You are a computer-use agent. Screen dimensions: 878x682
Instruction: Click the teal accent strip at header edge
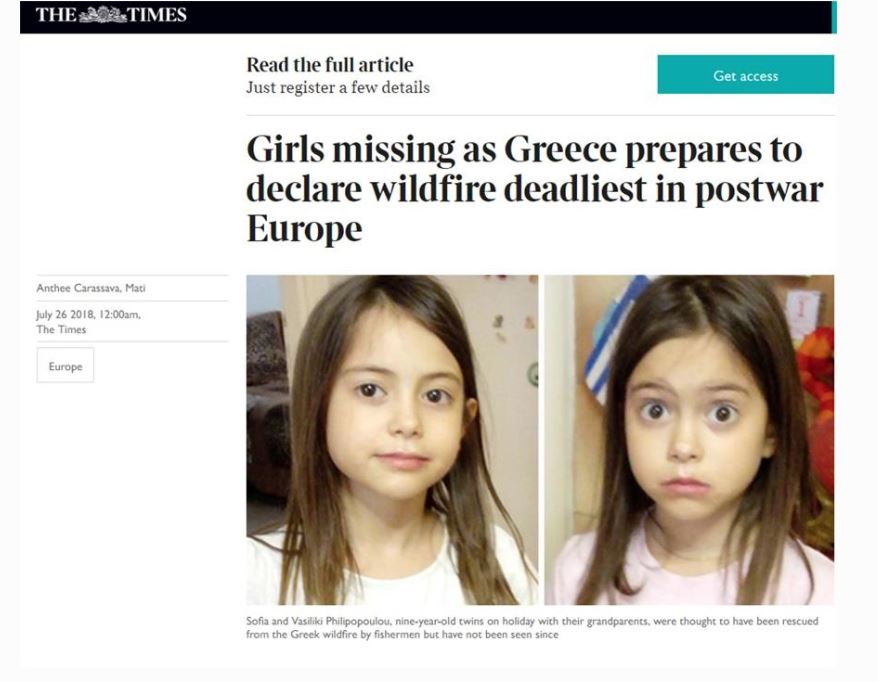tap(834, 17)
